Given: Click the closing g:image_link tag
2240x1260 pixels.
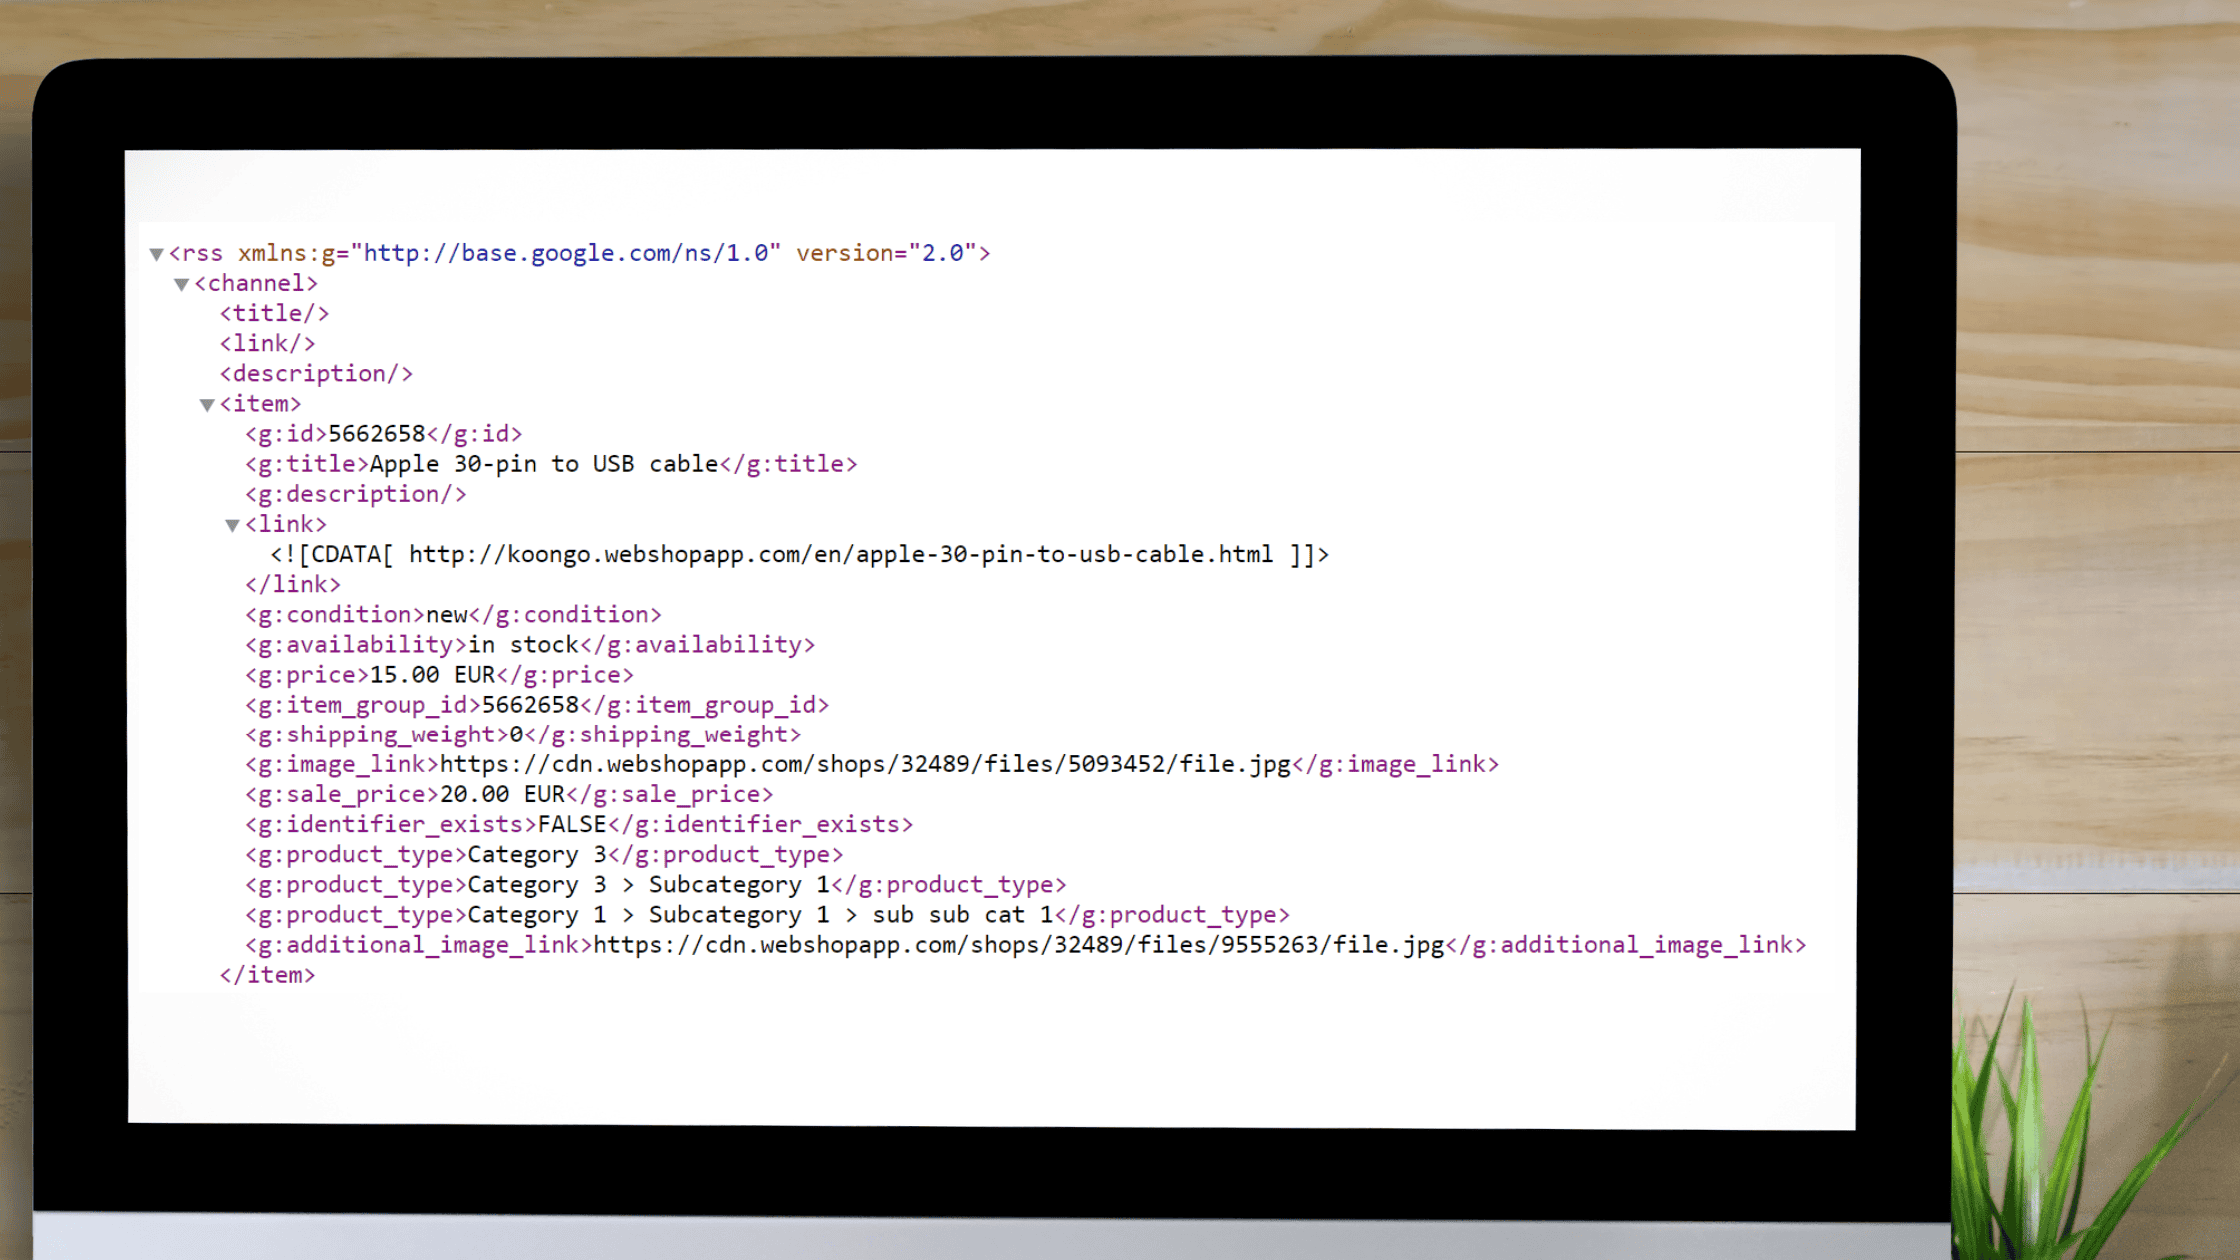Looking at the screenshot, I should [x=1396, y=765].
